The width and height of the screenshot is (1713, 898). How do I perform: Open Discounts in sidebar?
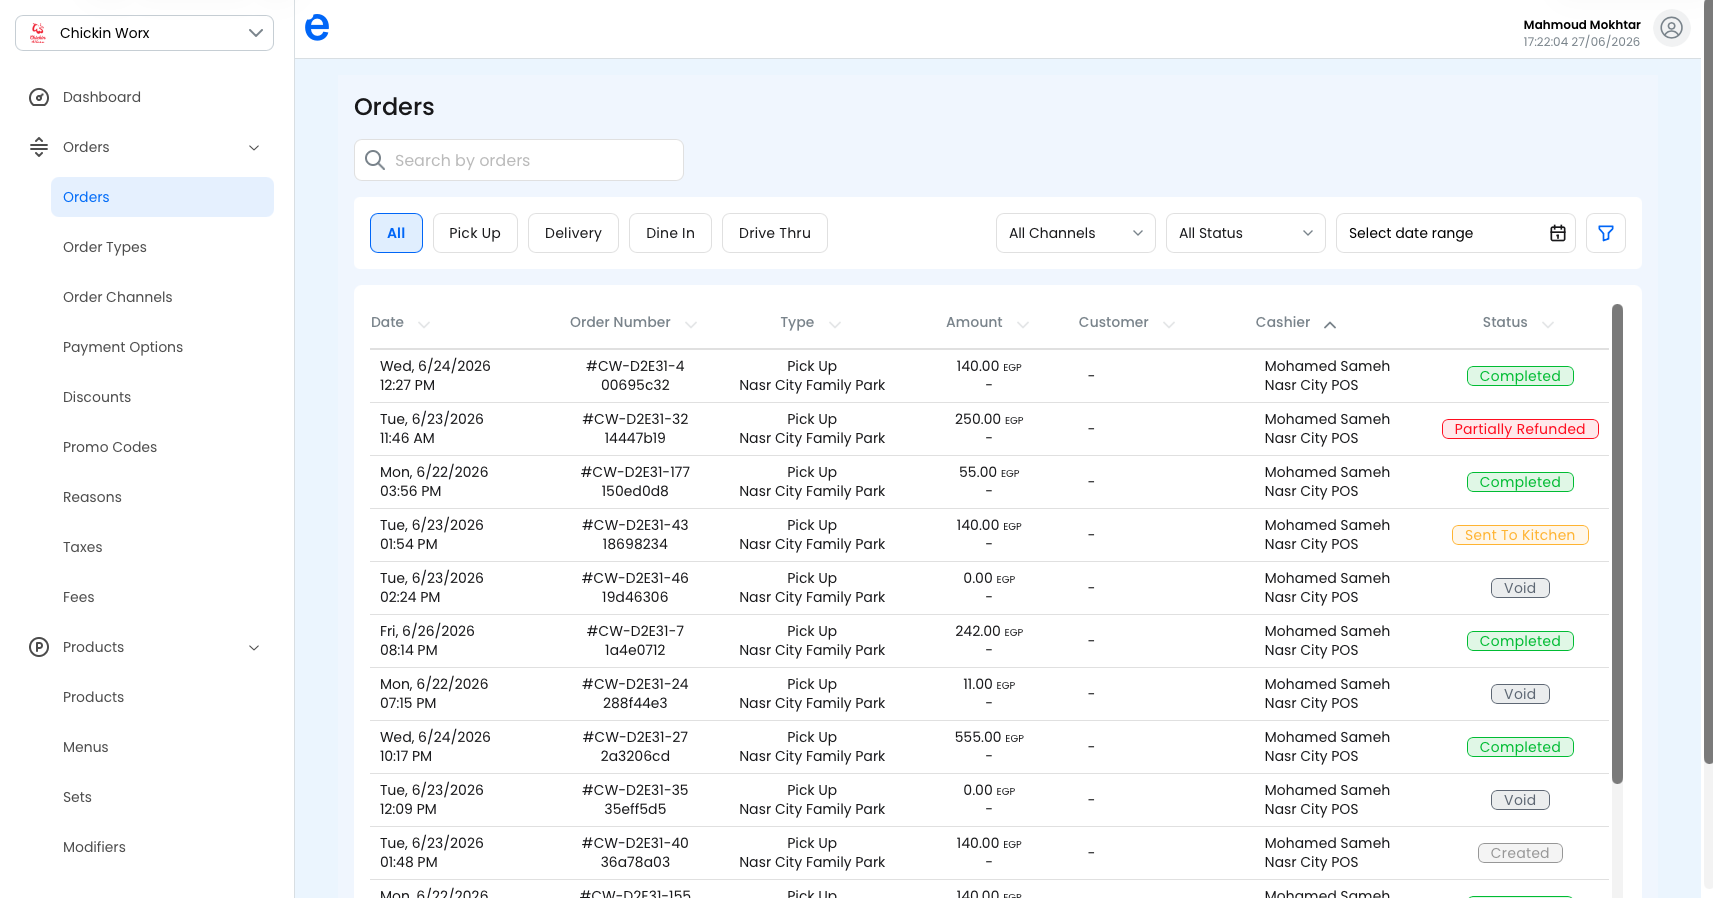click(97, 397)
